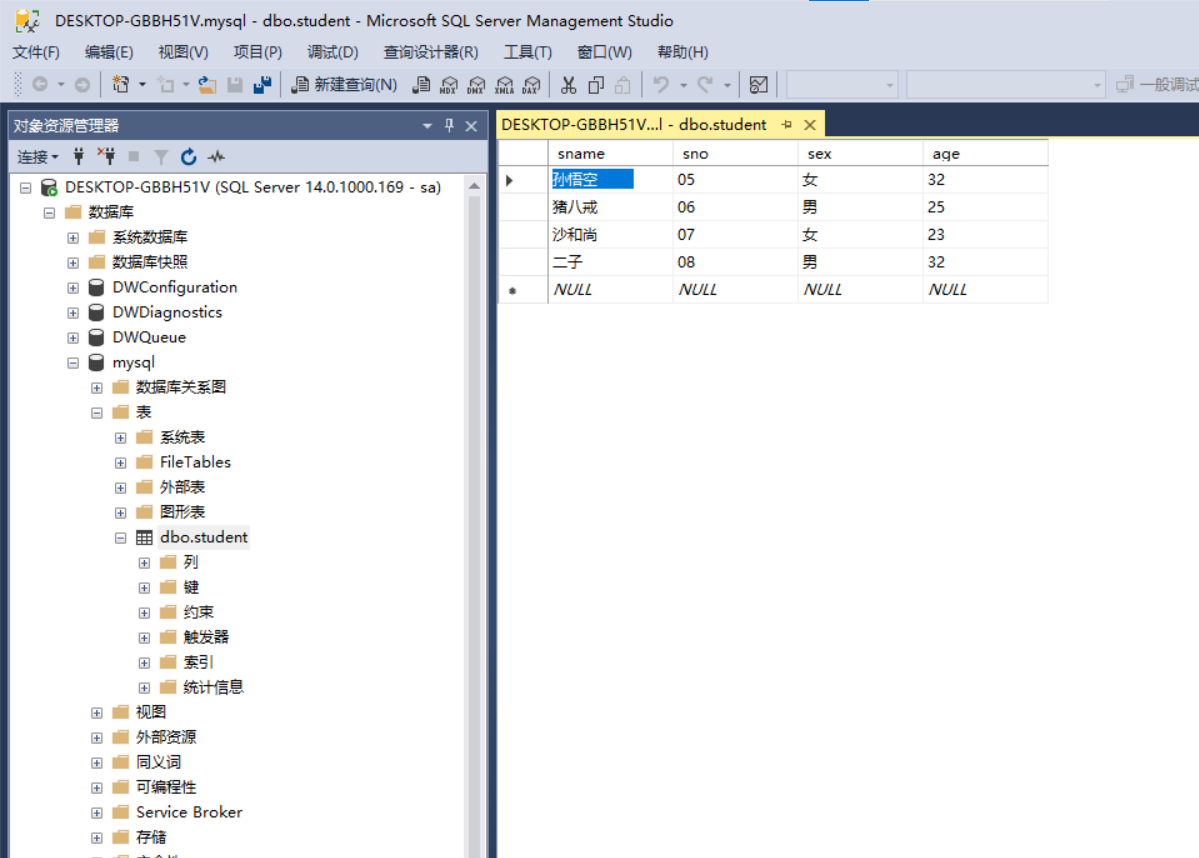Select the FileTables folder in tree
The image size is (1199, 858).
(x=195, y=462)
